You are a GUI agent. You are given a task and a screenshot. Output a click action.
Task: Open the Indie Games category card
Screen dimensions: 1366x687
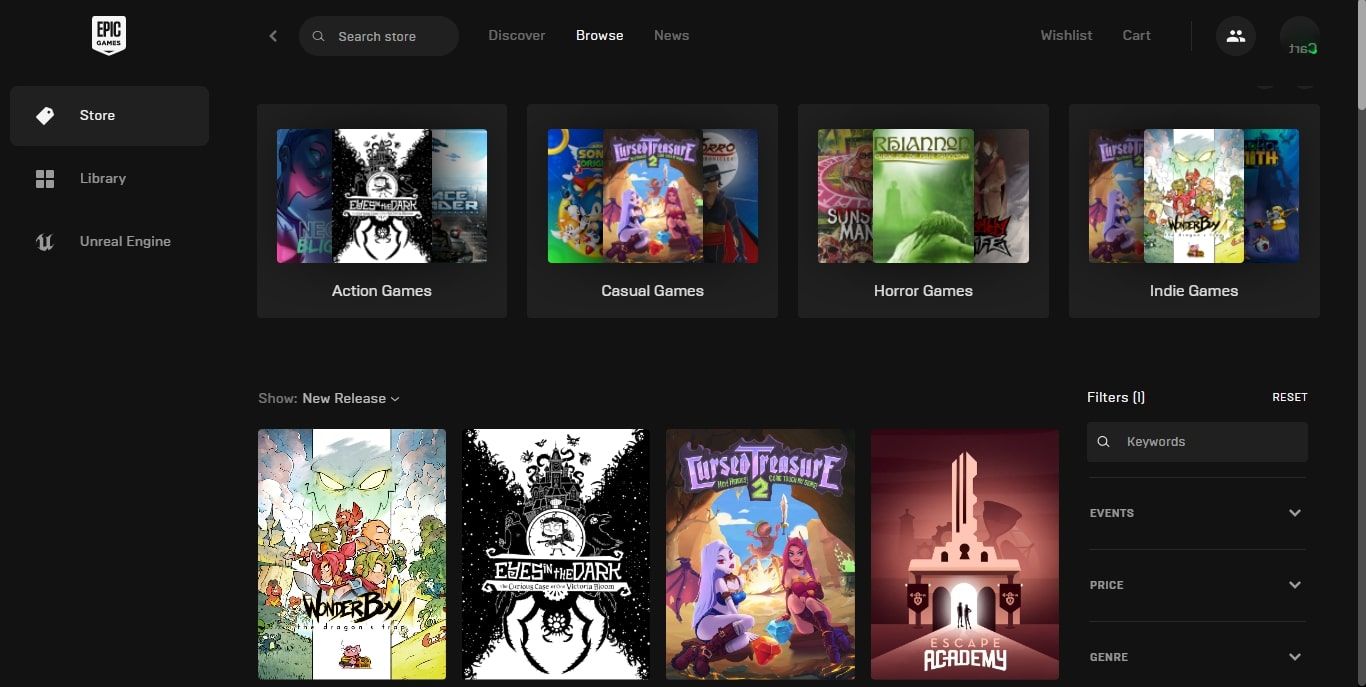[x=1194, y=211]
